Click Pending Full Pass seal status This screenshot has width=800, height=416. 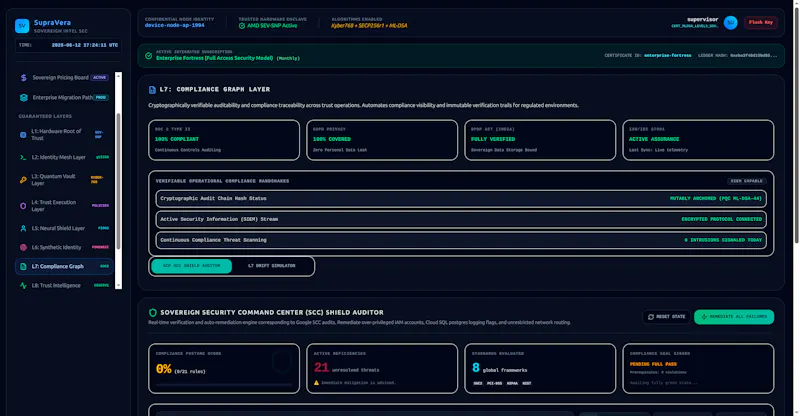[x=653, y=364]
